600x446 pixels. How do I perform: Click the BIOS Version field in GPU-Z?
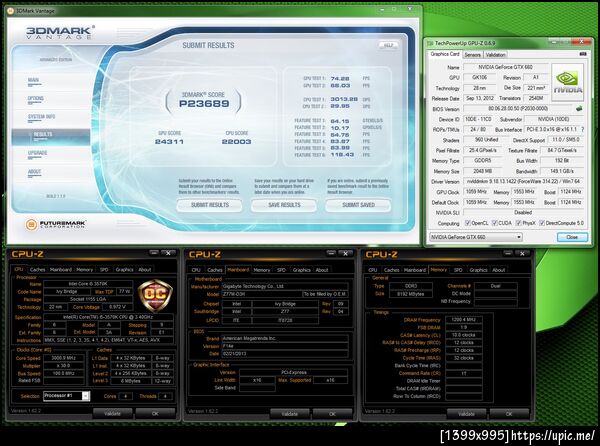[x=518, y=109]
